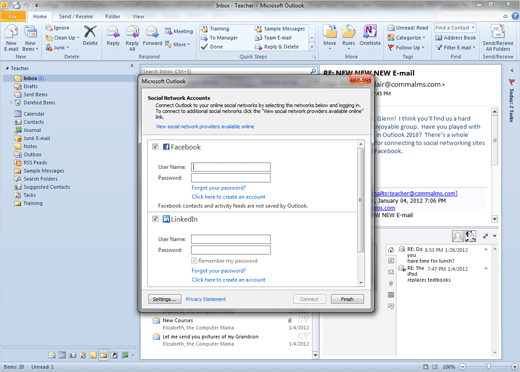Click the Finish button
The width and height of the screenshot is (520, 372).
pos(347,299)
